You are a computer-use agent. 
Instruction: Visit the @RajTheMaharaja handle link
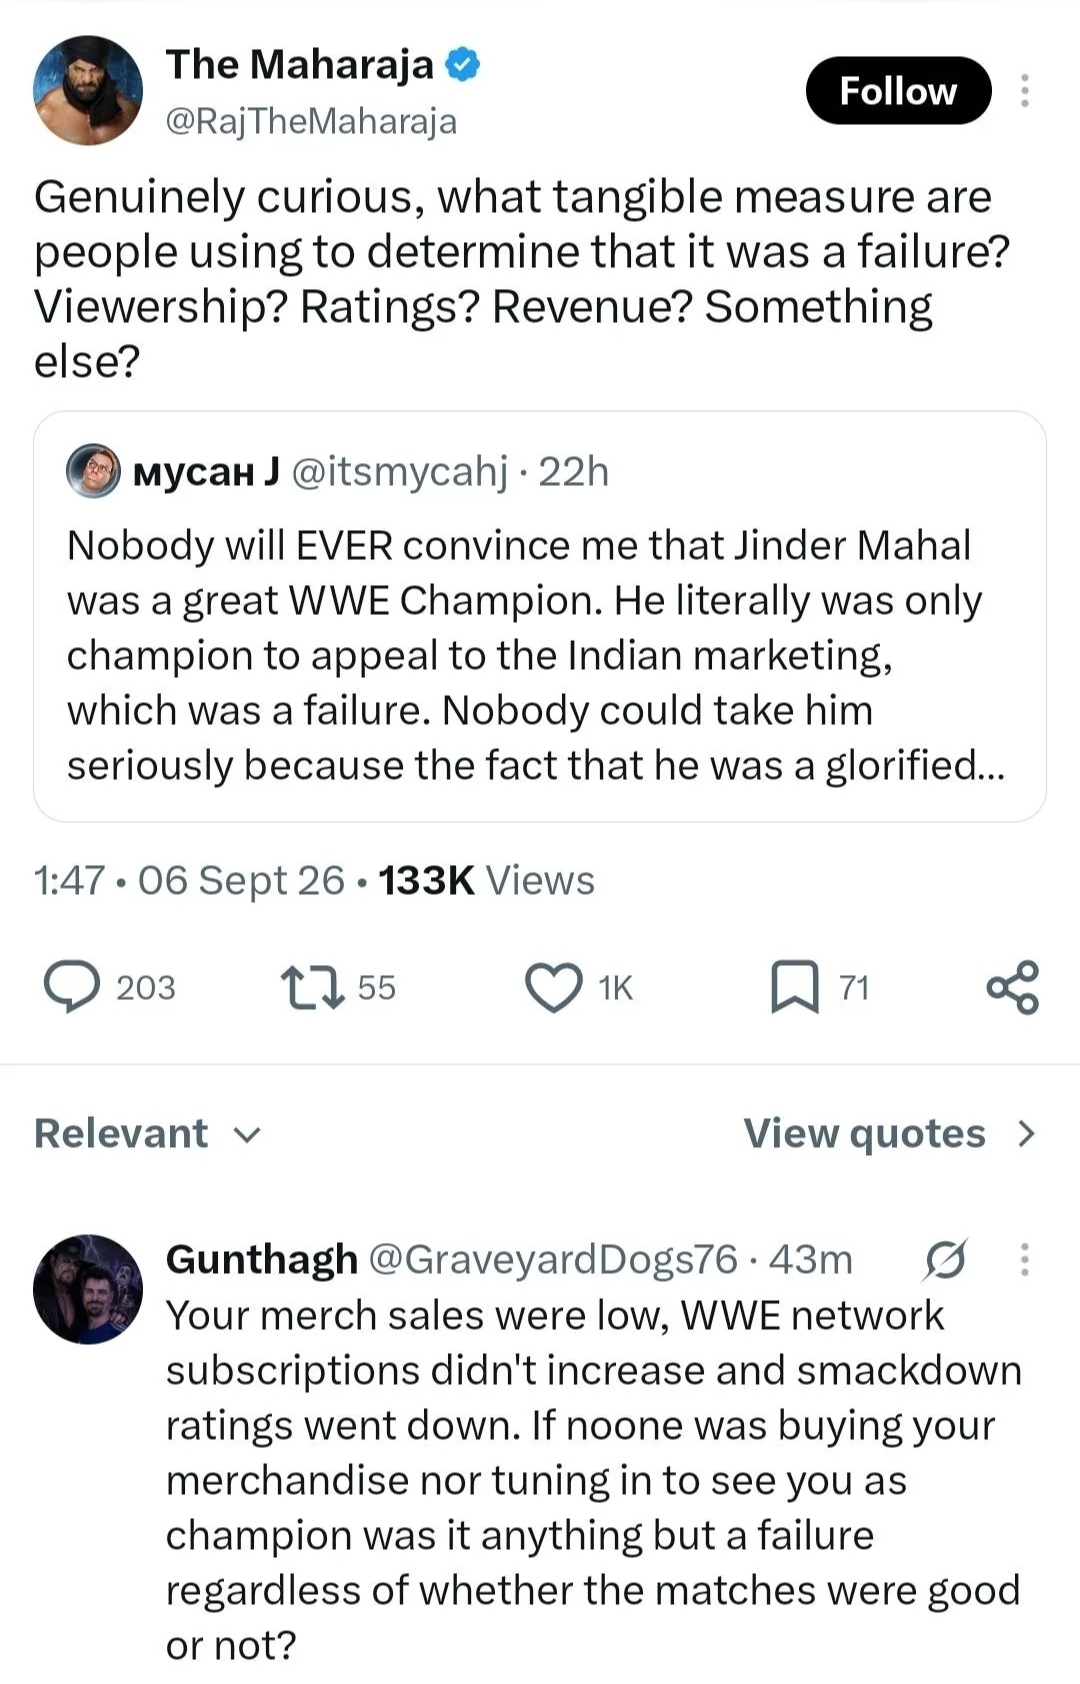point(311,121)
